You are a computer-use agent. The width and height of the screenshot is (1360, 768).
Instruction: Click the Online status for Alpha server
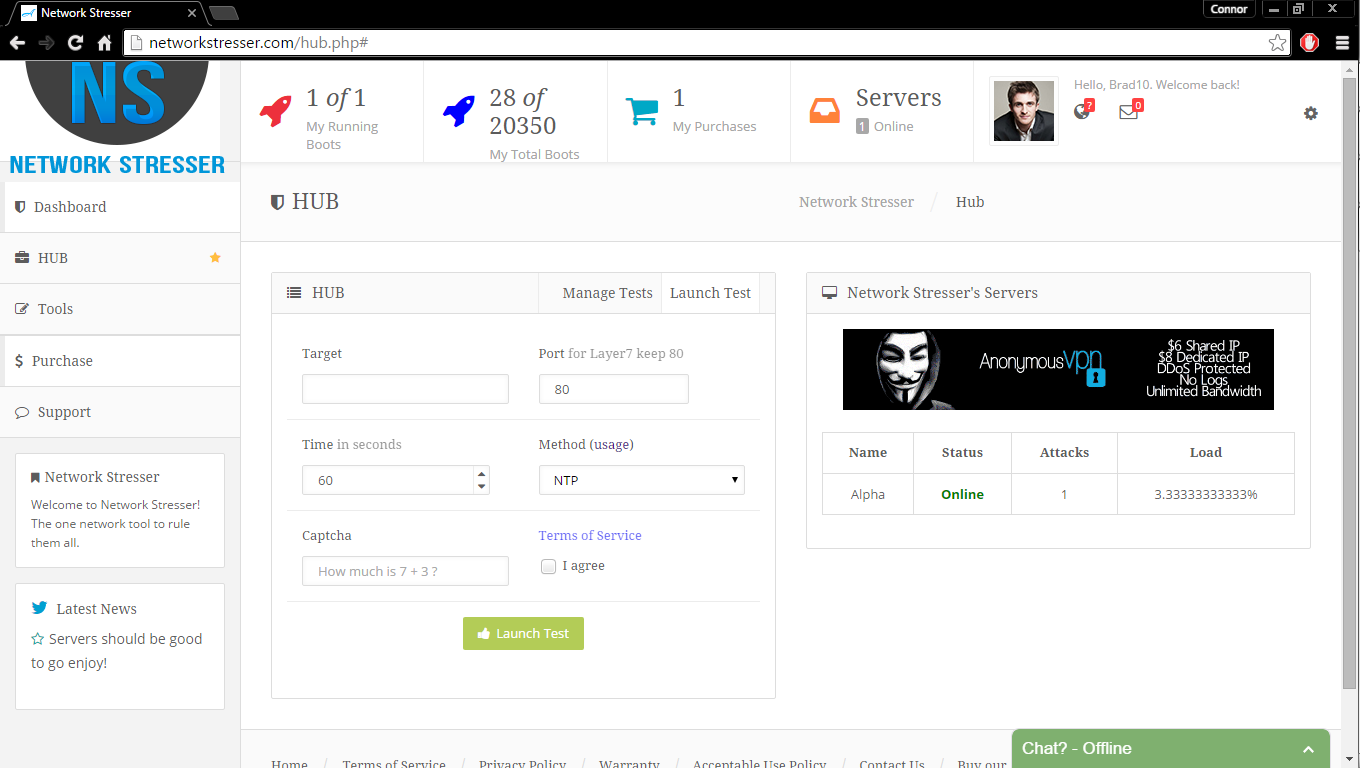962,494
